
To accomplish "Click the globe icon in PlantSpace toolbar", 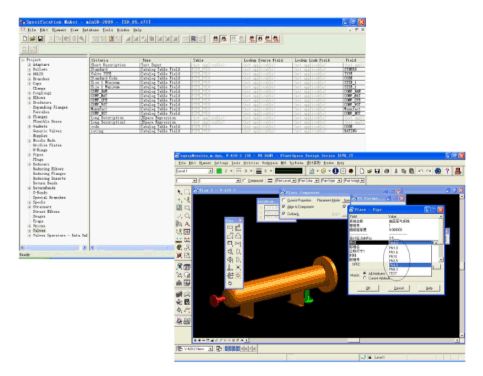I will [438, 171].
